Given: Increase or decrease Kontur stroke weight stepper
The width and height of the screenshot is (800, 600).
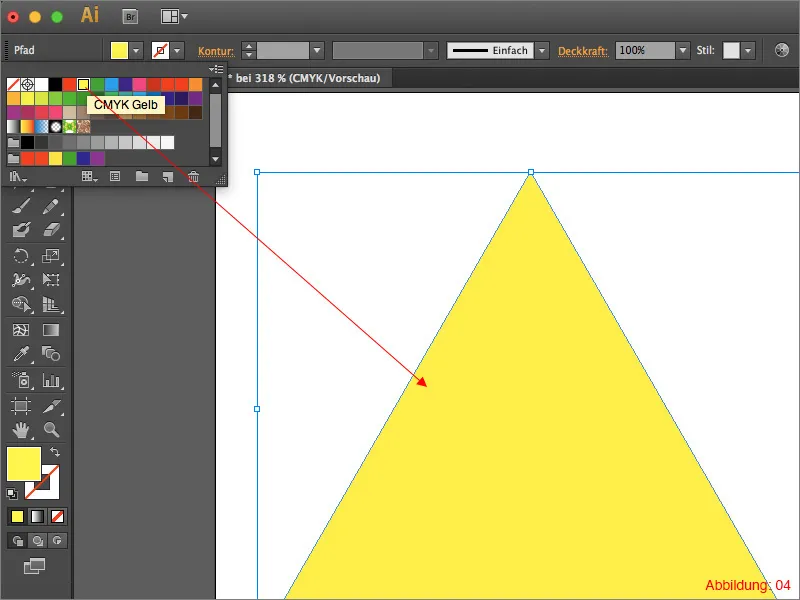Looking at the screenshot, I should (248, 51).
